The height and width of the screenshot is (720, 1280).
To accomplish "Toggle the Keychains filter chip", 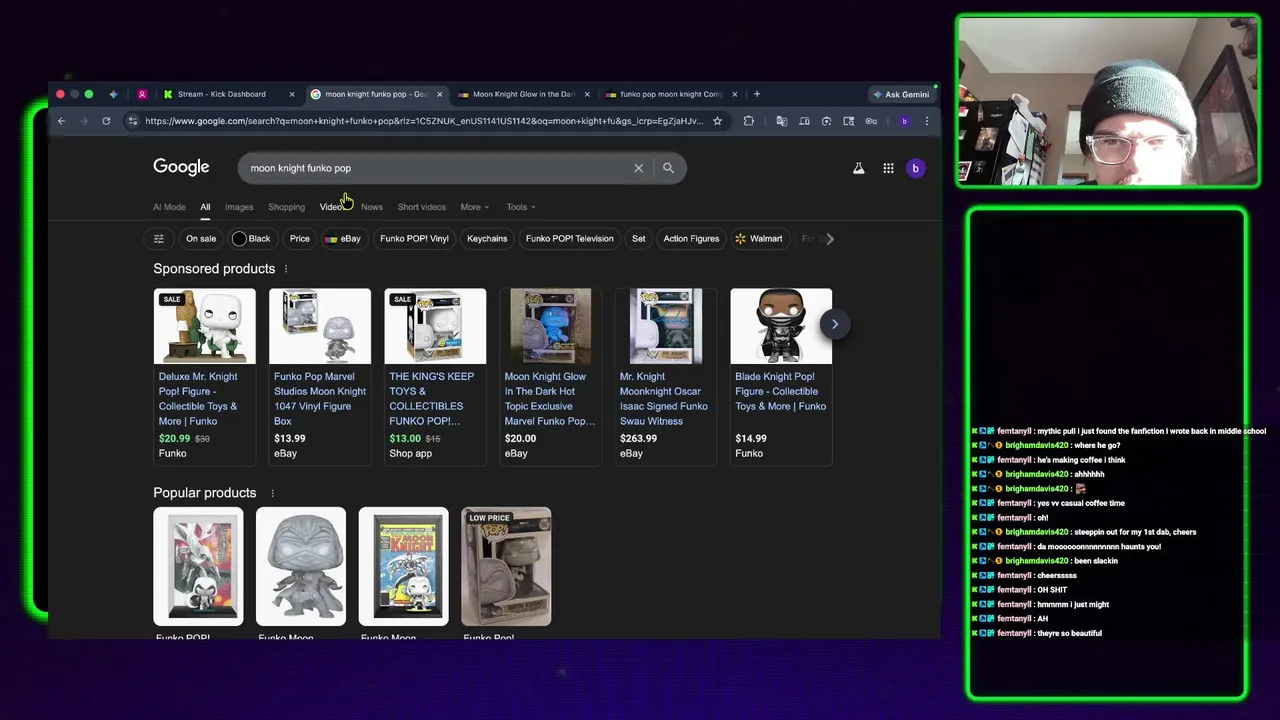I will (487, 239).
